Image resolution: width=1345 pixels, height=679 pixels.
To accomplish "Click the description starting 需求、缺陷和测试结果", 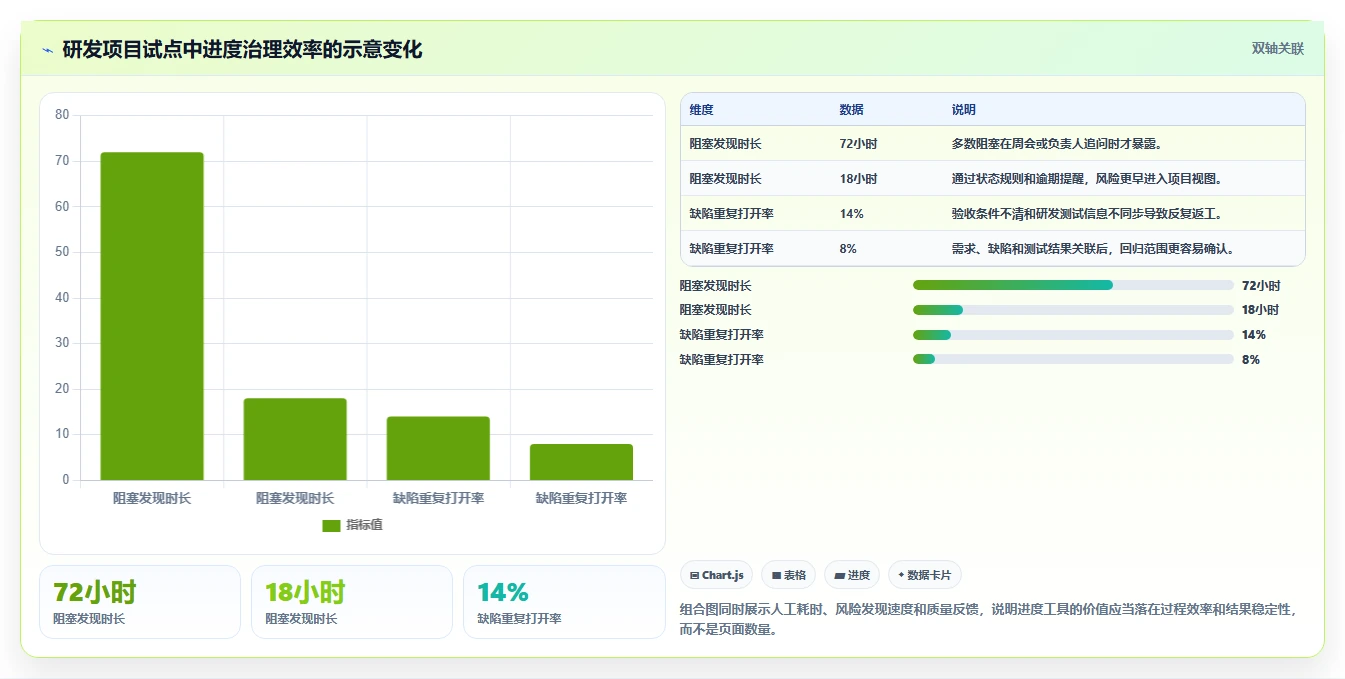I will point(1093,249).
